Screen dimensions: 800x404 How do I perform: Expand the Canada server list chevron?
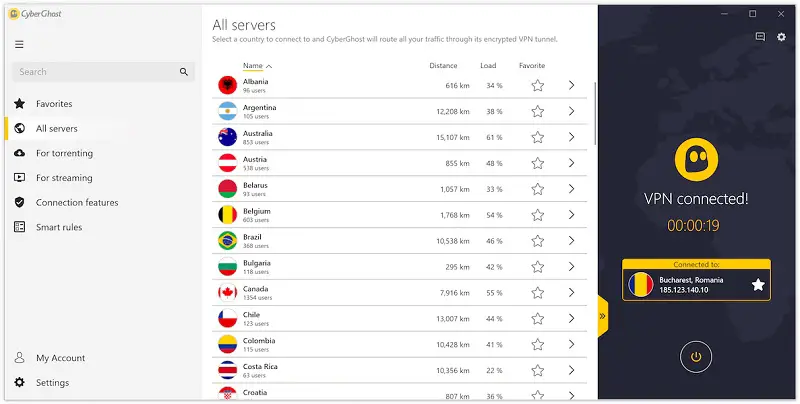(571, 293)
